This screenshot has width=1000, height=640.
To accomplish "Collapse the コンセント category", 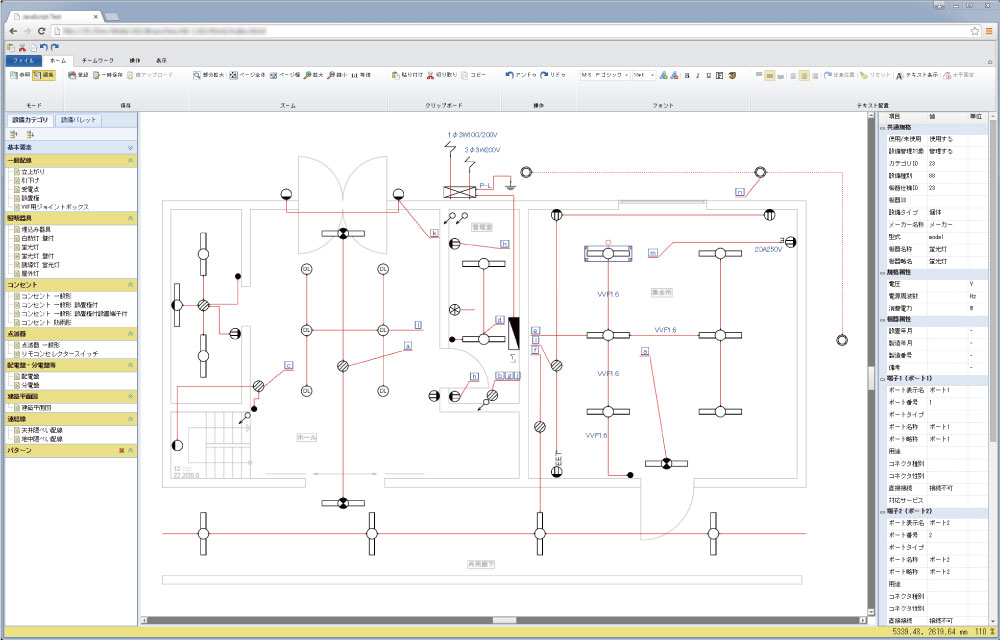I will pos(130,285).
